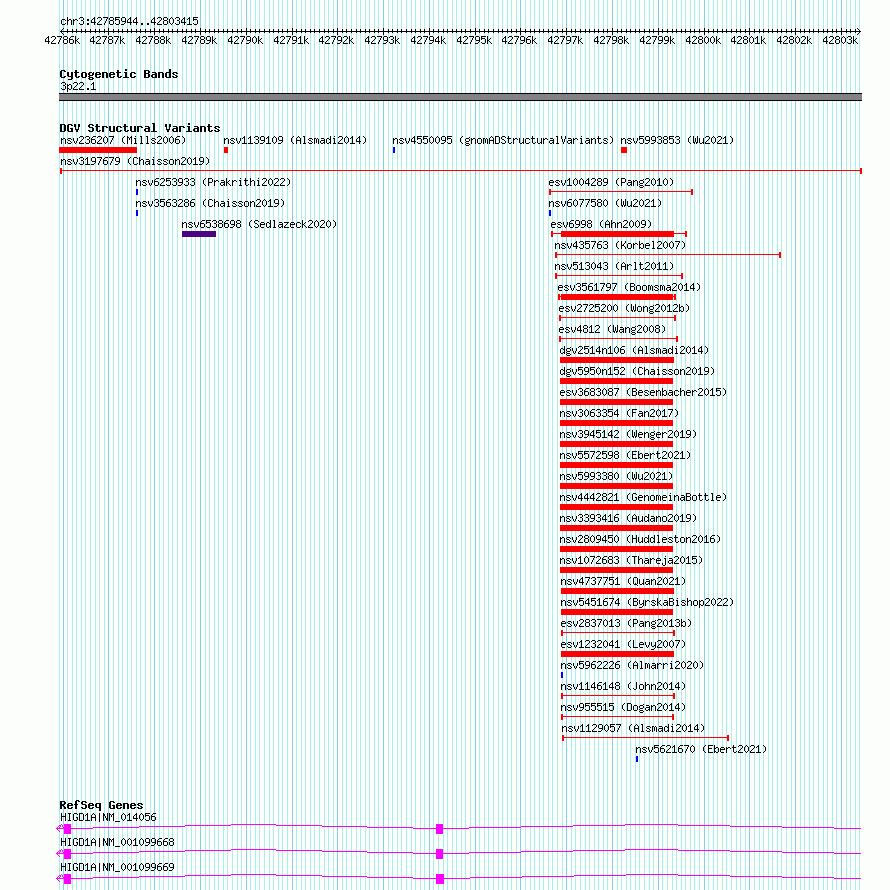Select nsv6077580 (Wu2021) label
The height and width of the screenshot is (890, 890).
tap(605, 203)
